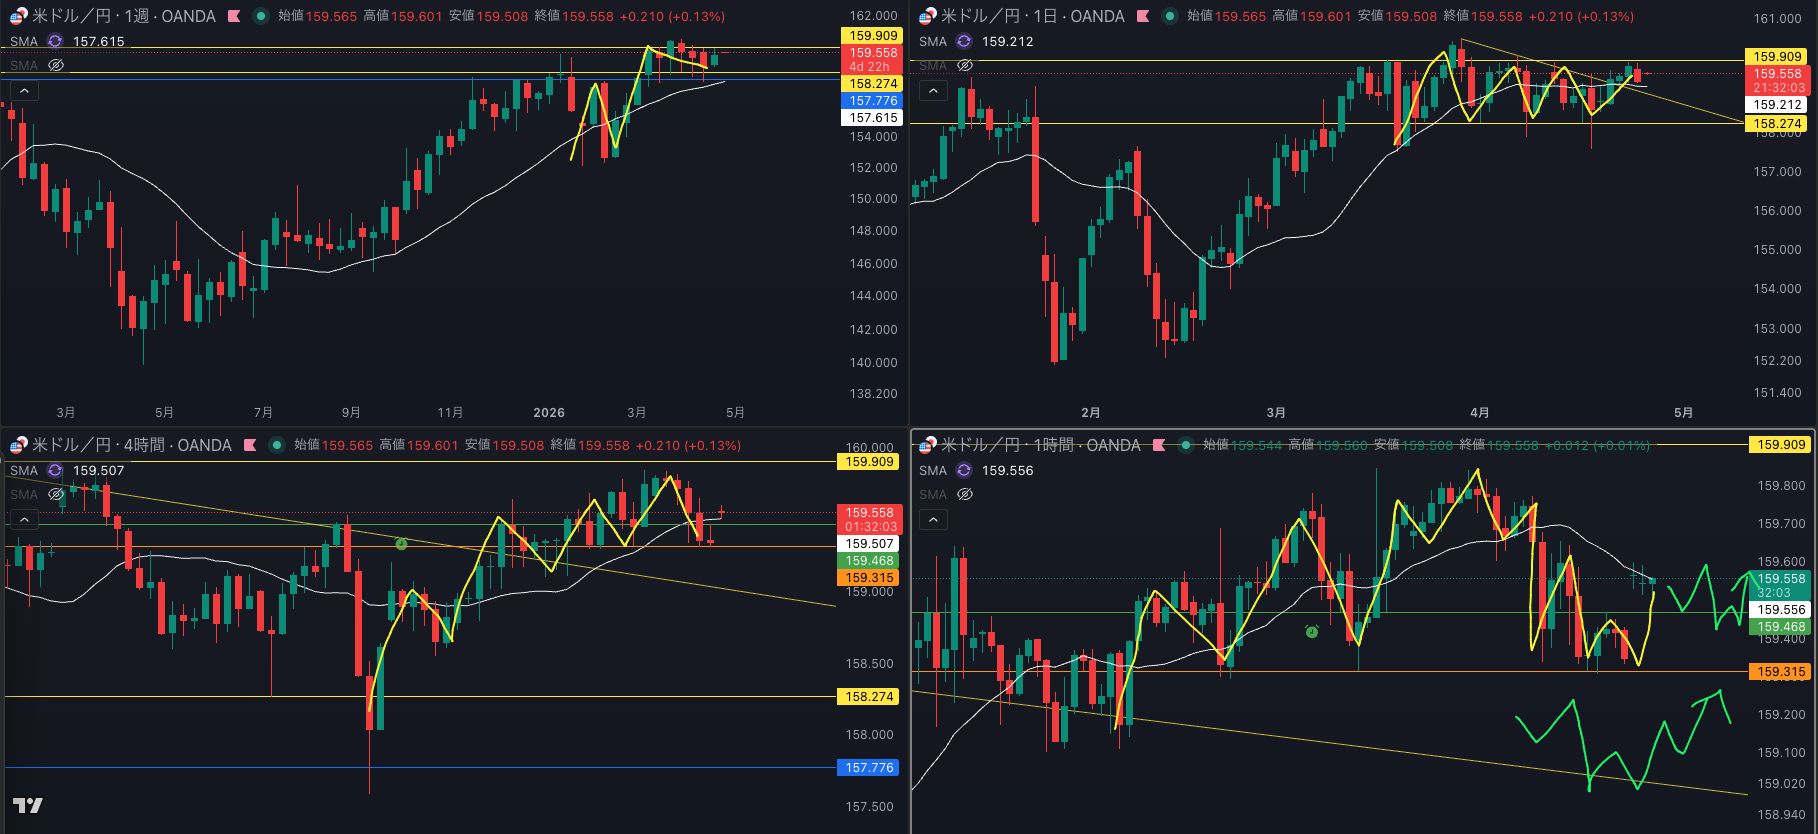1818x834 pixels.
Task: Show the hidden SMA in weekly chart
Action: 56,65
